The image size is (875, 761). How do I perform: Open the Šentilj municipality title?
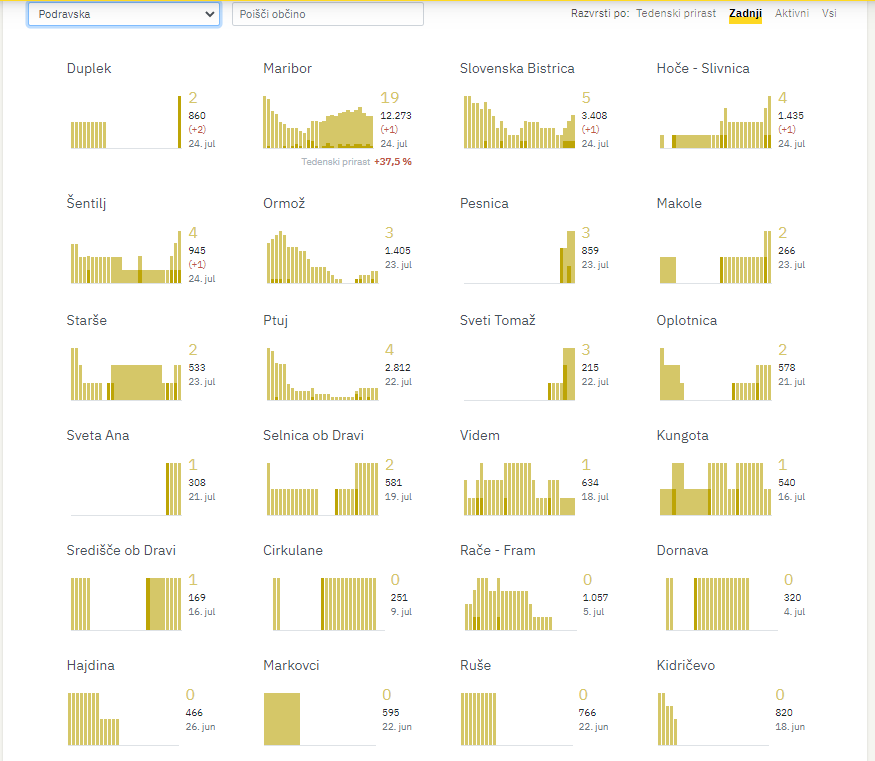pos(86,204)
